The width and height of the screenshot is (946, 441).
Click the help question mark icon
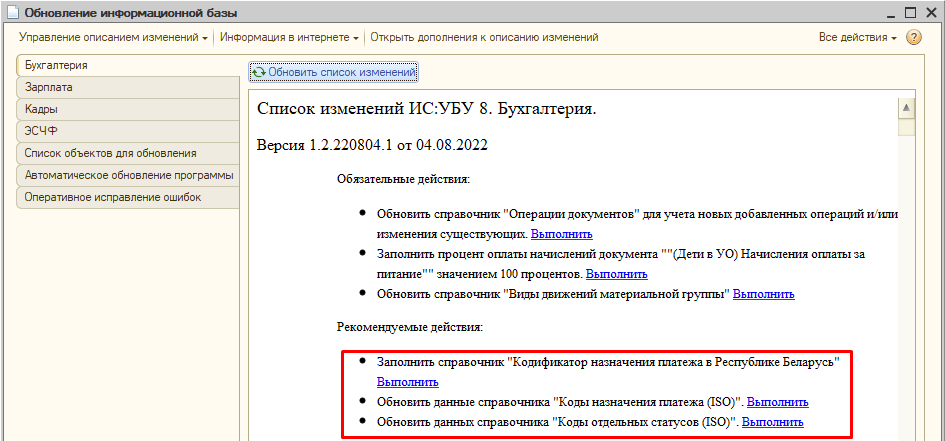(913, 37)
